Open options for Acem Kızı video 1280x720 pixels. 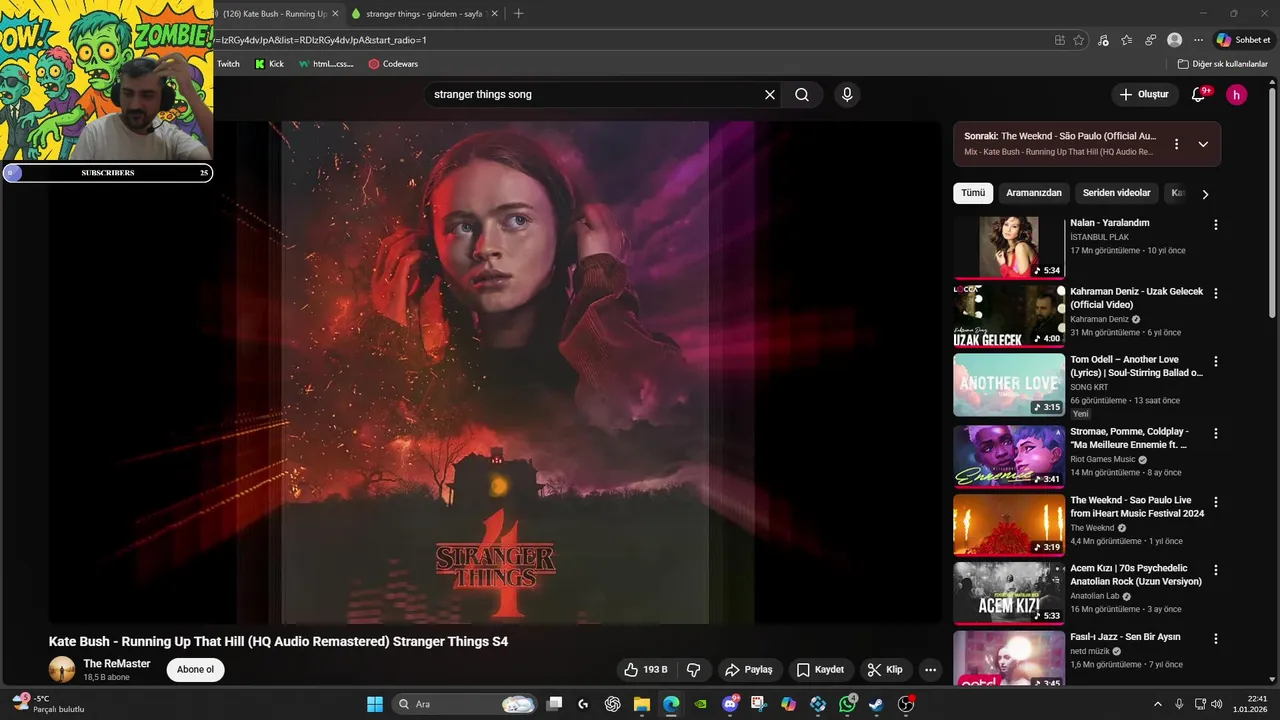coord(1216,570)
